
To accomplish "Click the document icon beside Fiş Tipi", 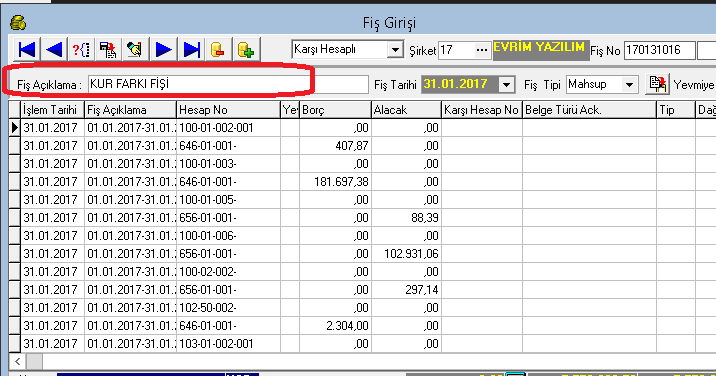I will tap(657, 84).
